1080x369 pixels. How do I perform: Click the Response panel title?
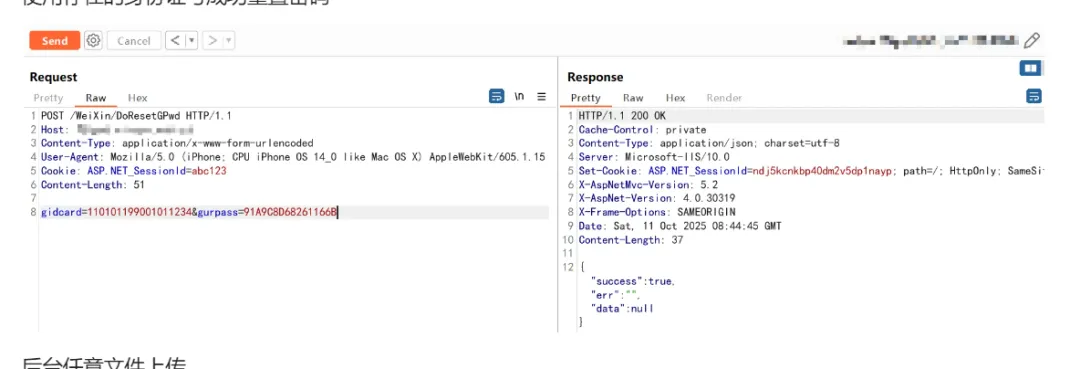595,77
